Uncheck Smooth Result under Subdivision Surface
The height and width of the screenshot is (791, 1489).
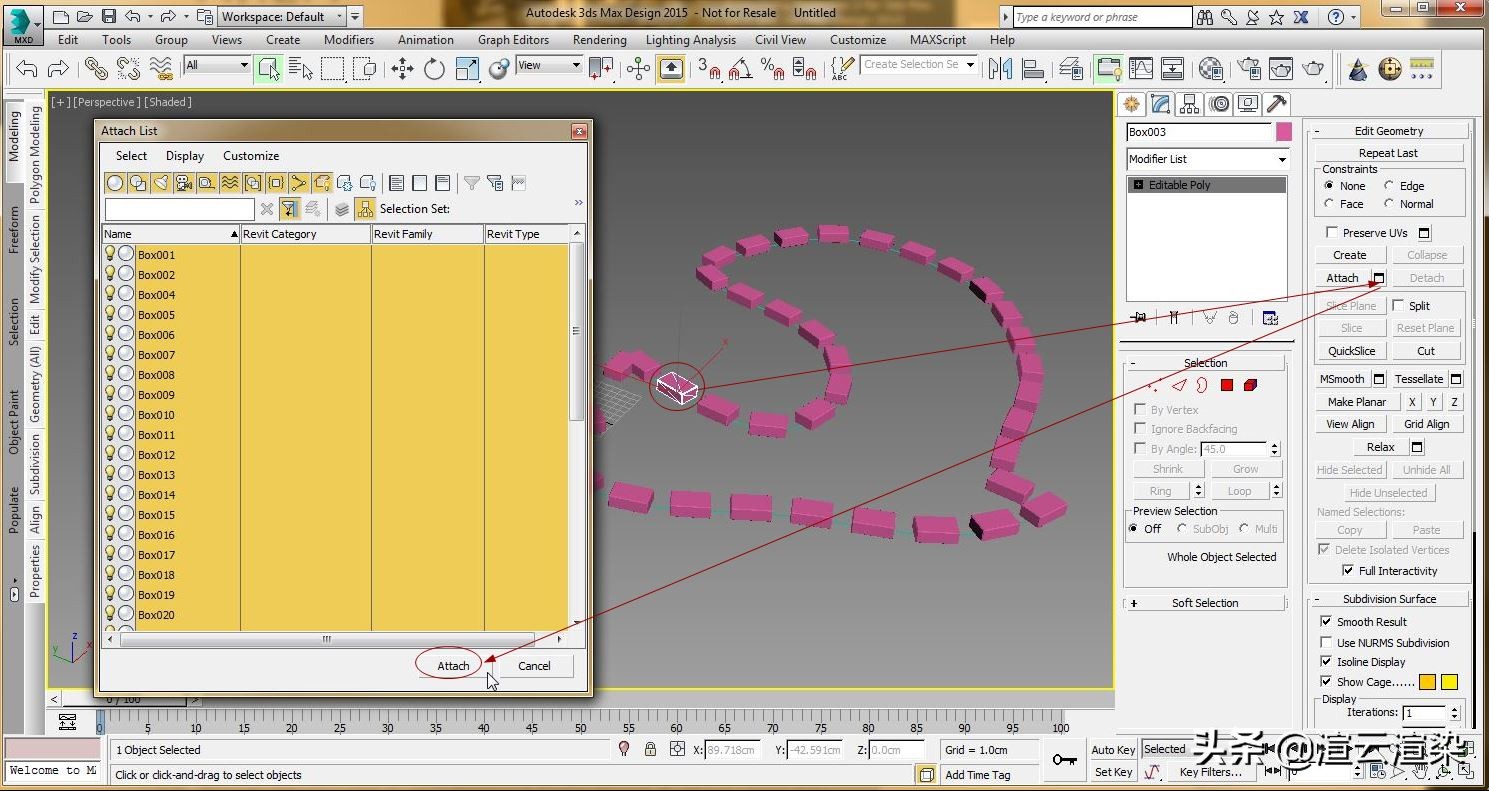(x=1327, y=621)
